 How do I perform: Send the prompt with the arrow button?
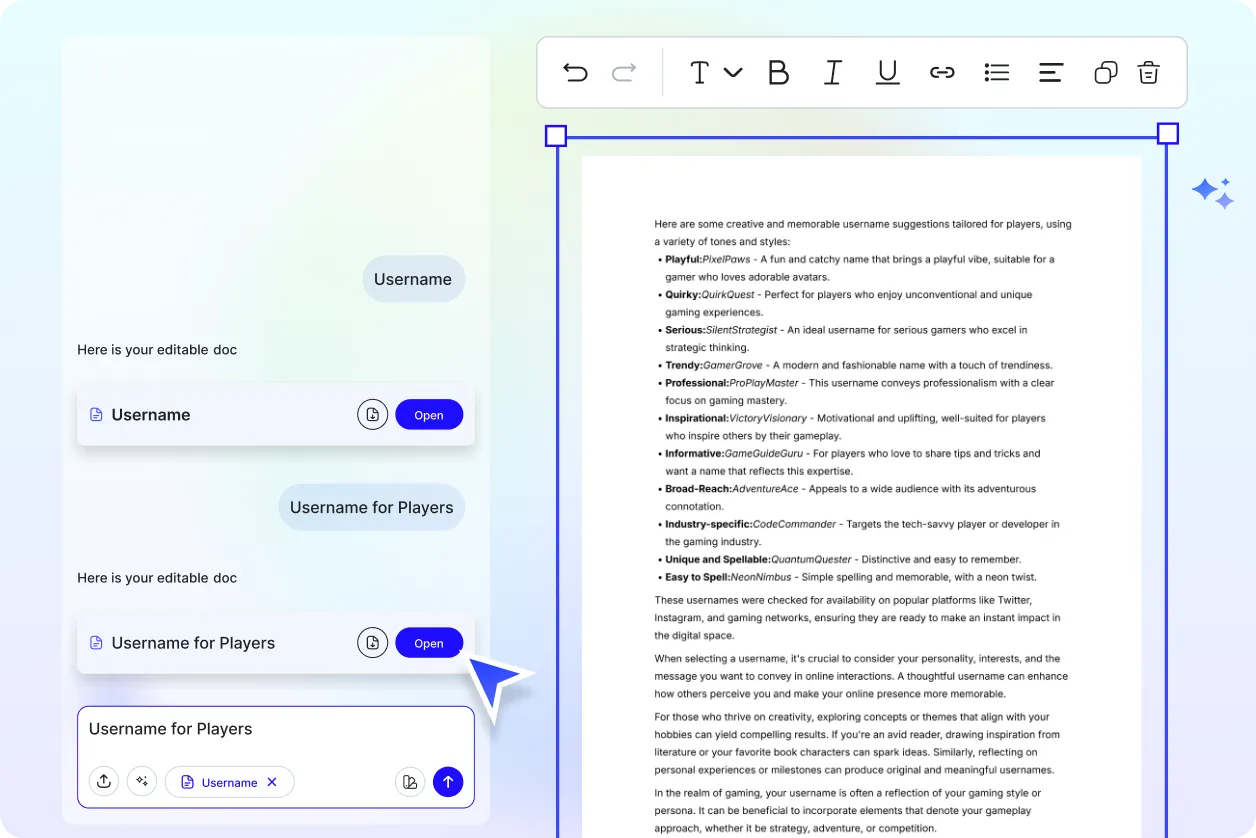coord(448,782)
